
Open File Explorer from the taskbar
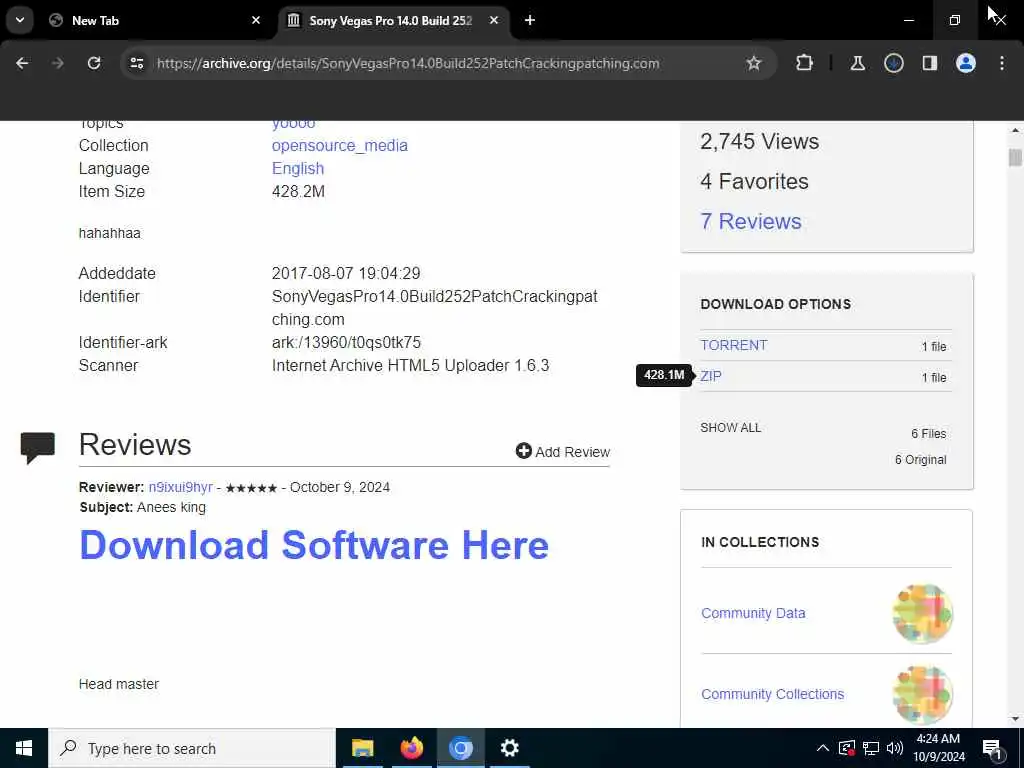pos(362,748)
